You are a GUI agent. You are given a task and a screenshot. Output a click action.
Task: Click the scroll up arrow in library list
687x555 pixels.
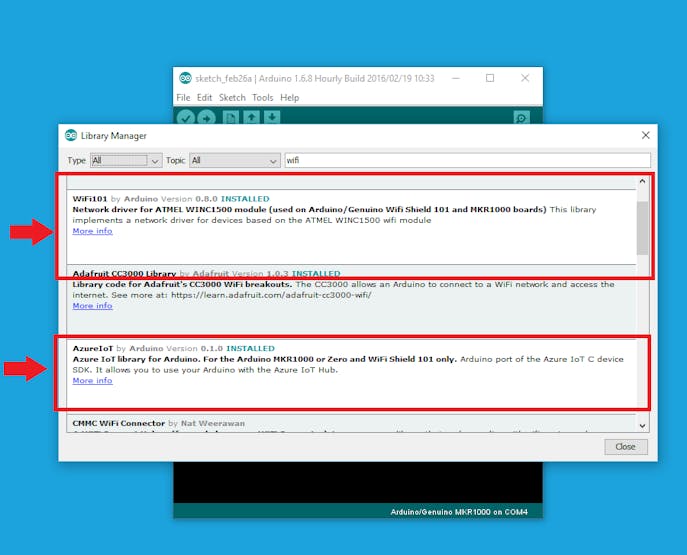pyautogui.click(x=642, y=181)
